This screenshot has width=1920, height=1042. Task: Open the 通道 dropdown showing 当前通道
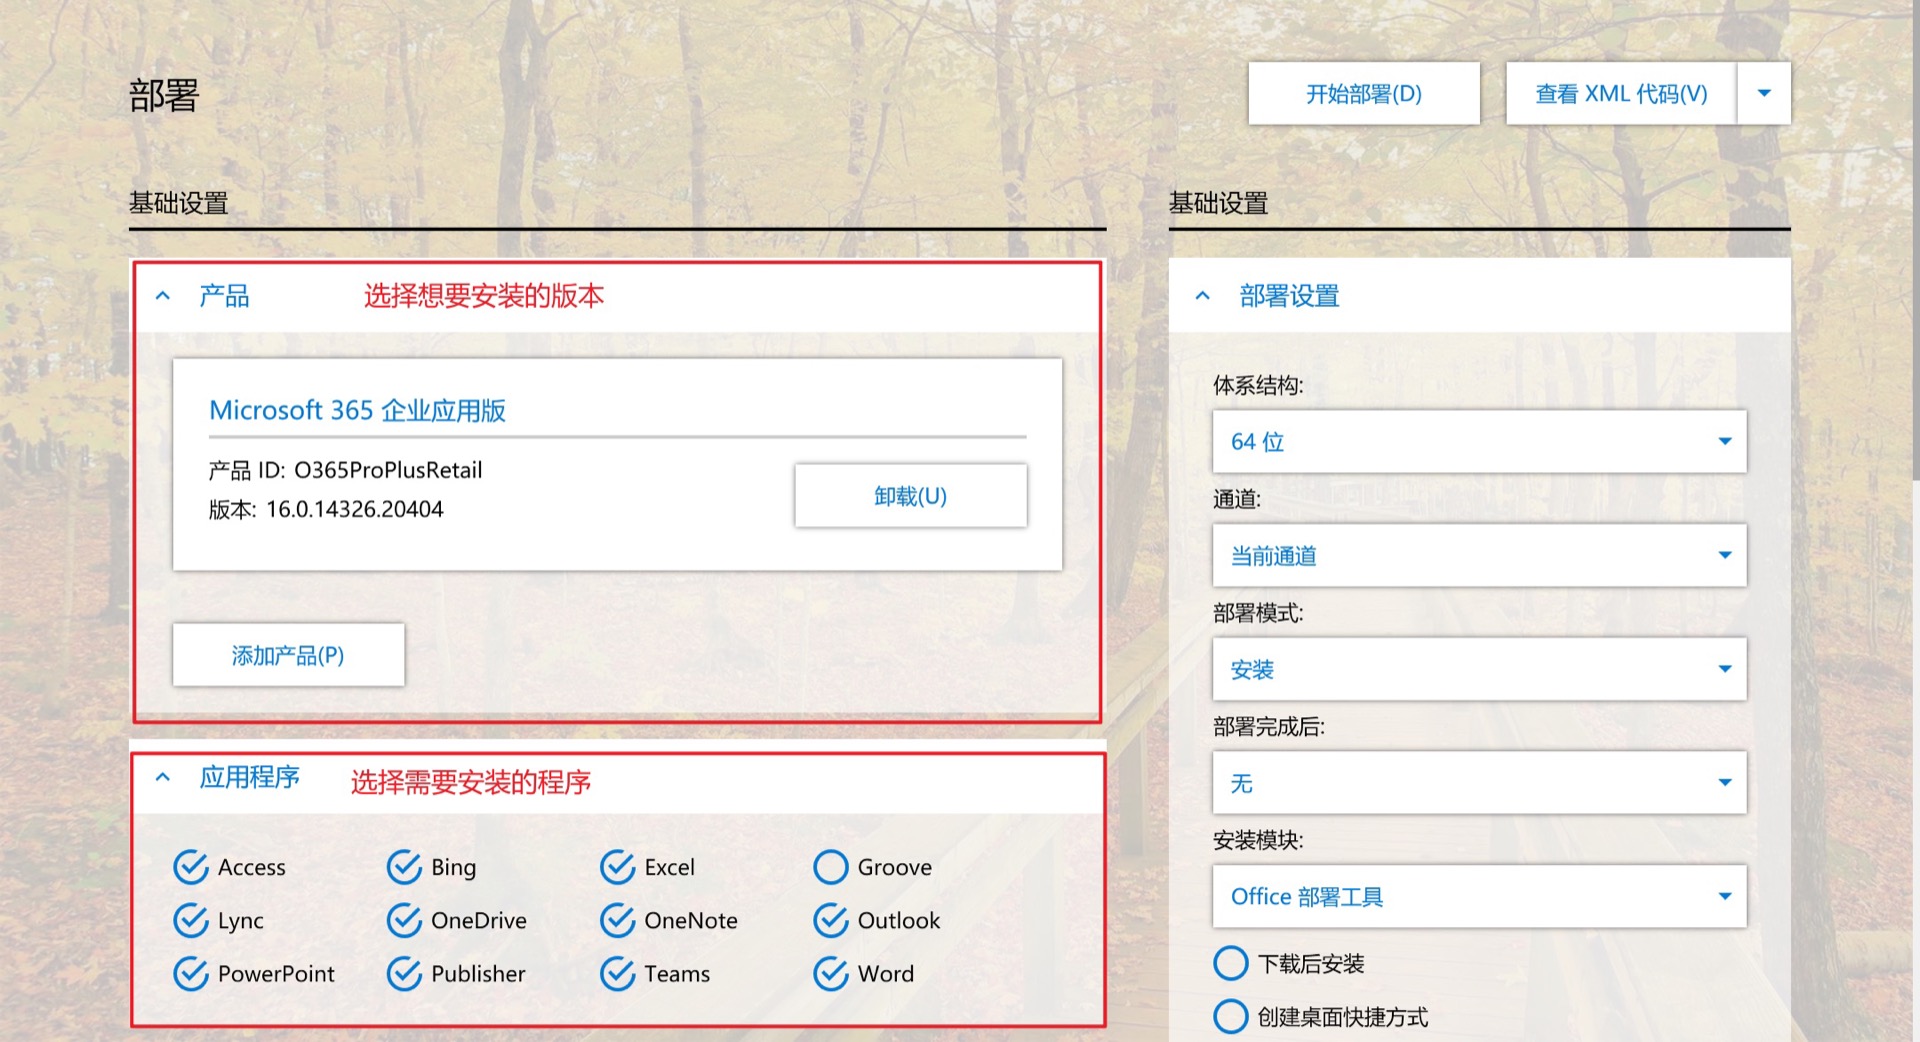pos(1478,555)
